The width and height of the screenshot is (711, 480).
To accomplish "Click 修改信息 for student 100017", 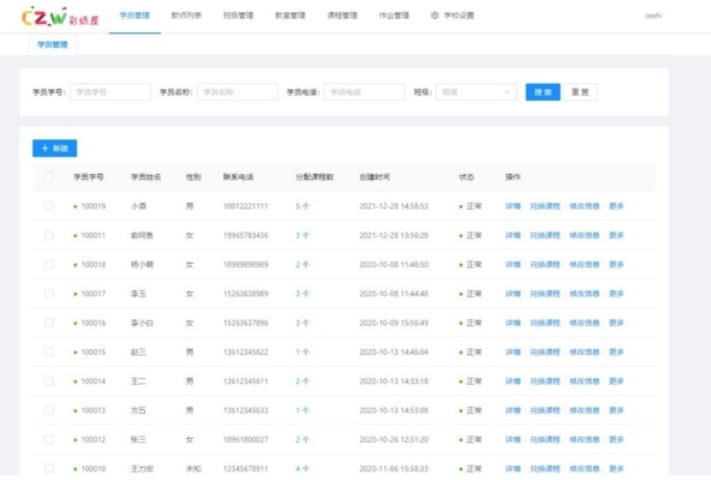I will tap(584, 294).
